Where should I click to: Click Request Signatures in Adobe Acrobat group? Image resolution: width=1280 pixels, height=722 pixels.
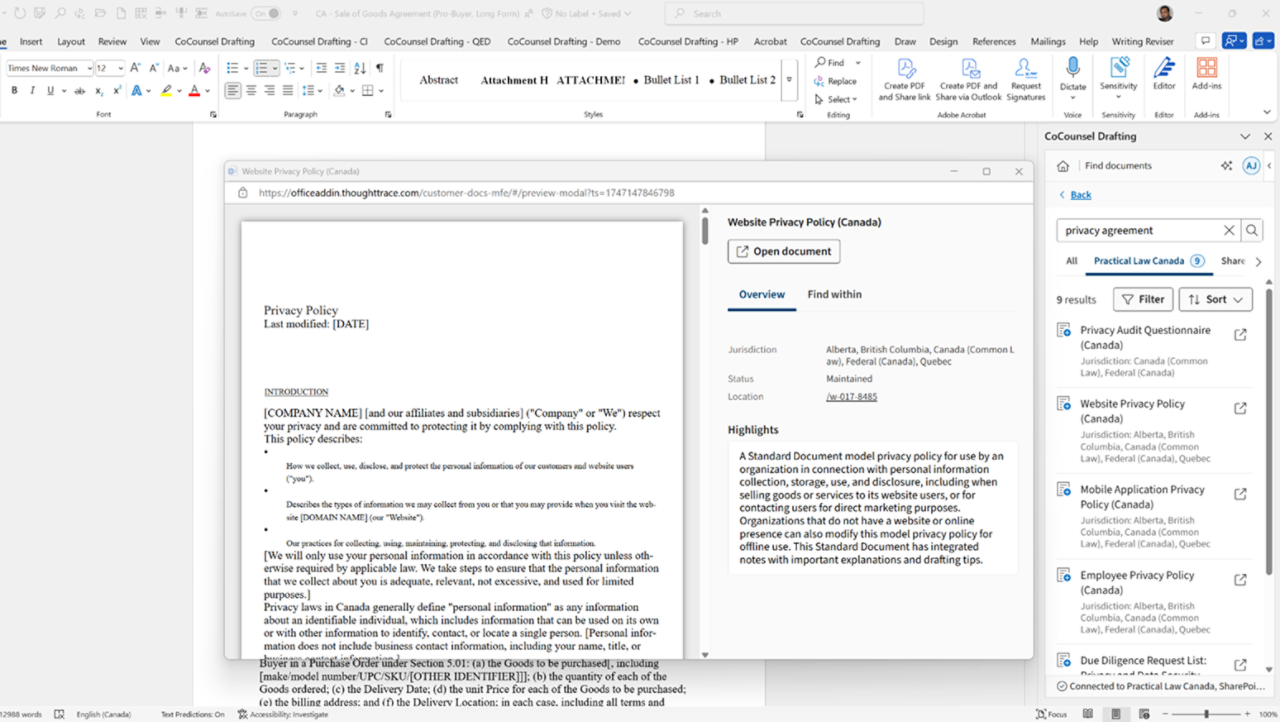[x=1026, y=79]
